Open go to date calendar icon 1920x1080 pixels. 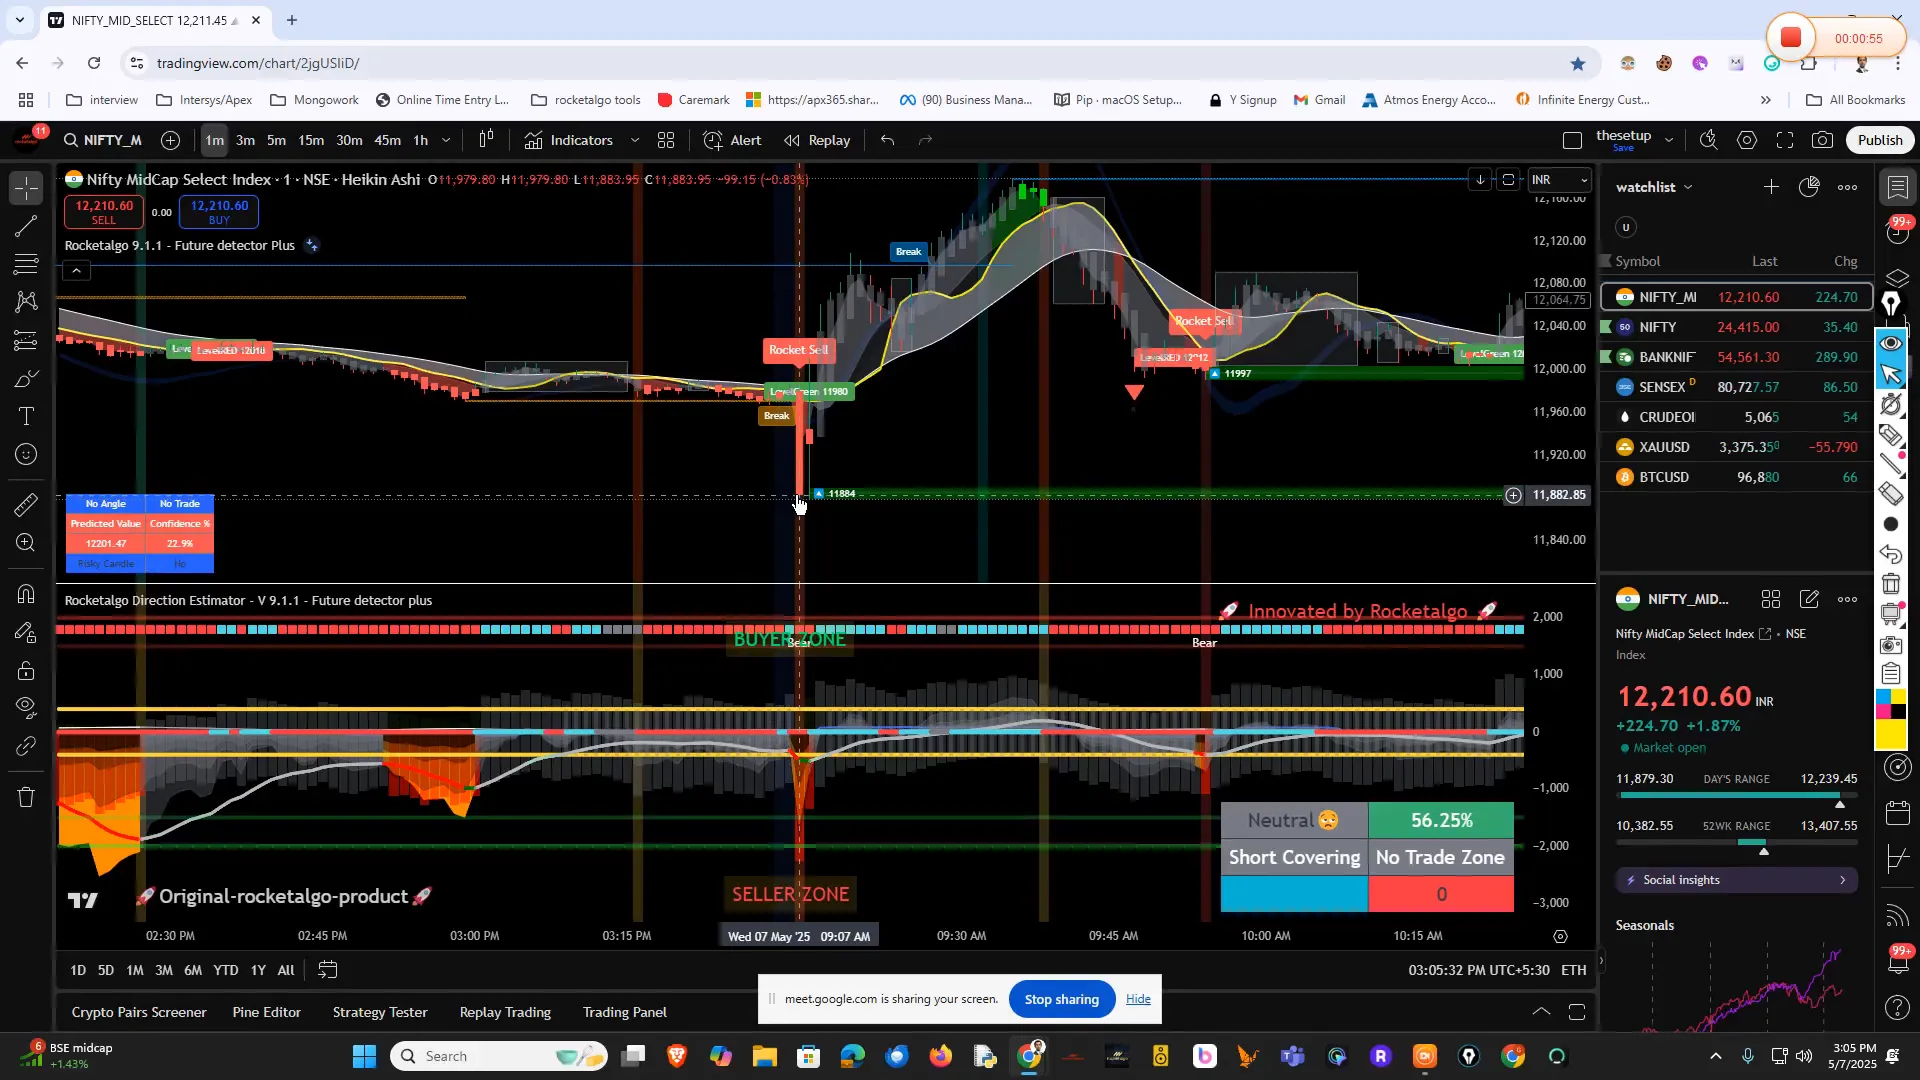click(x=328, y=970)
